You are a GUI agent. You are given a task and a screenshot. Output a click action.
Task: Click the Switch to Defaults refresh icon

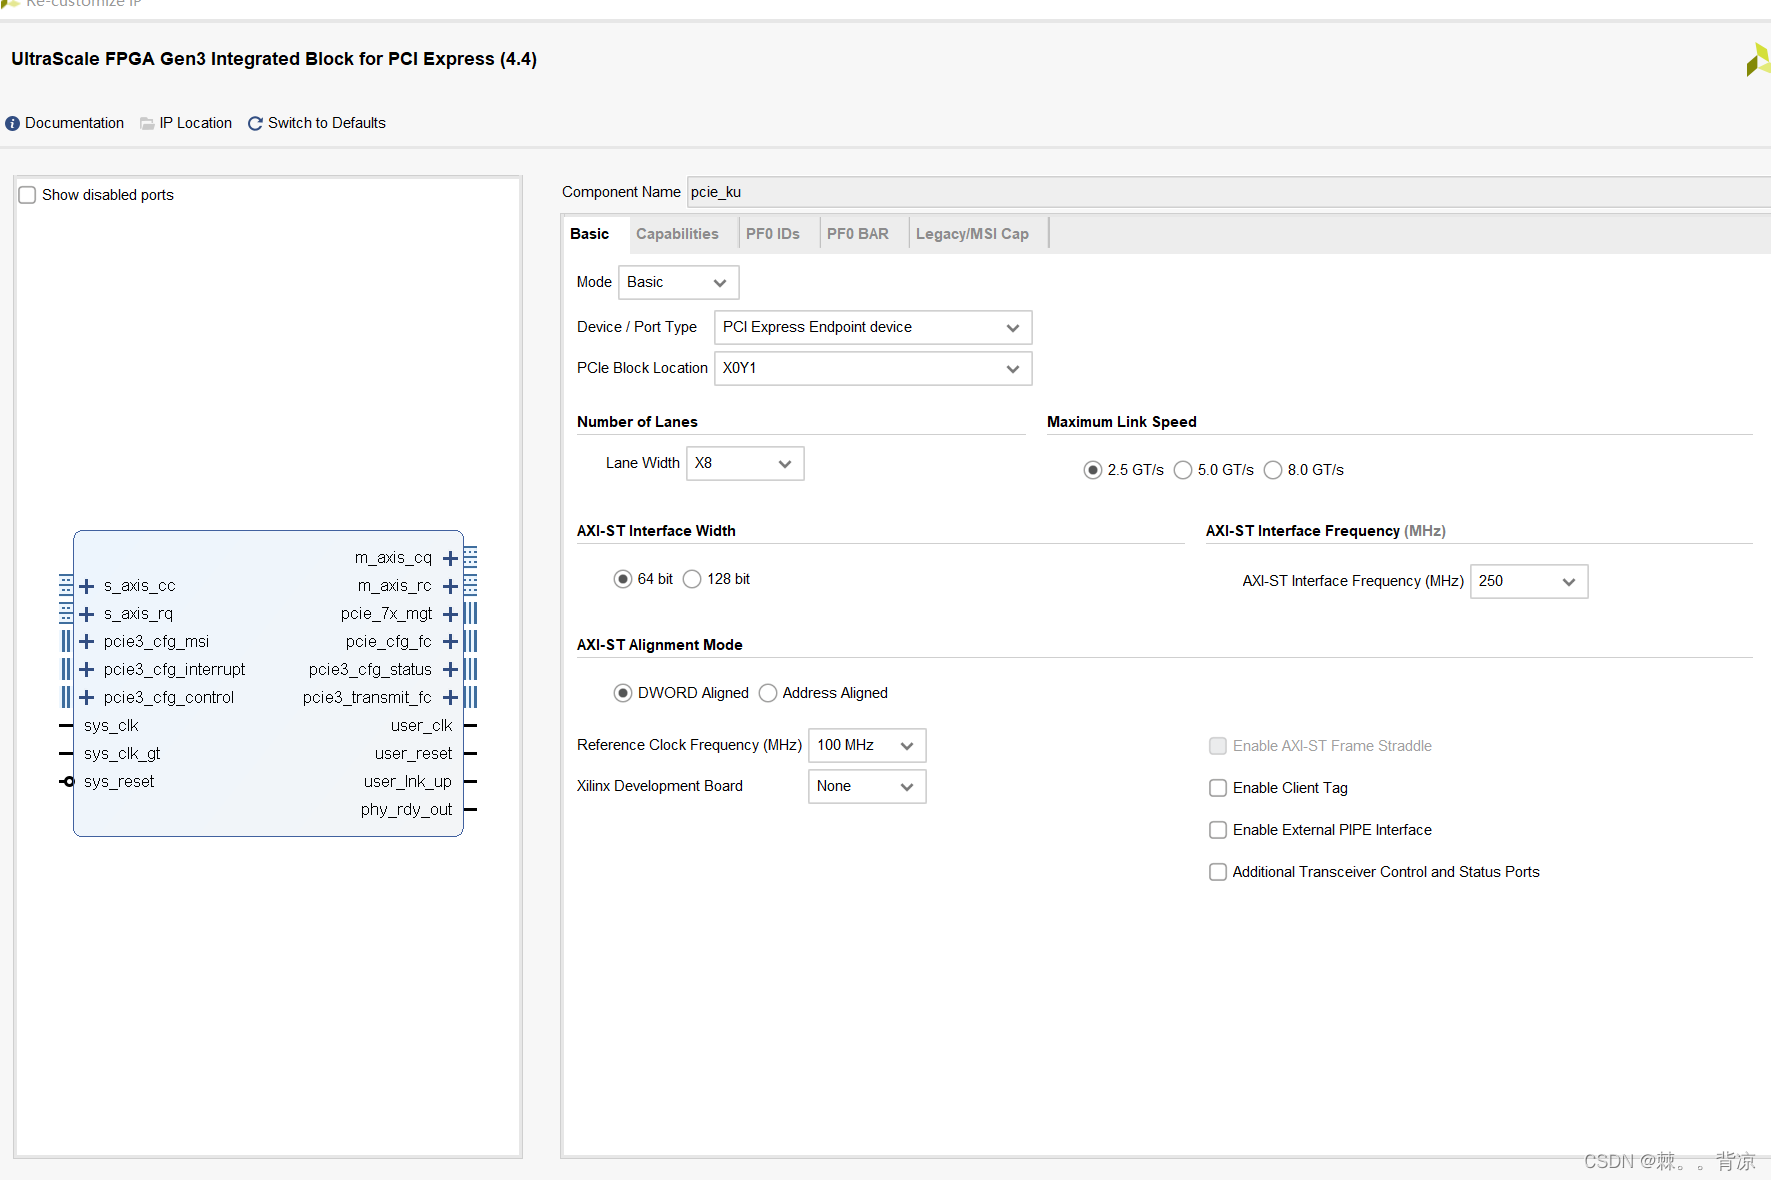(x=255, y=123)
